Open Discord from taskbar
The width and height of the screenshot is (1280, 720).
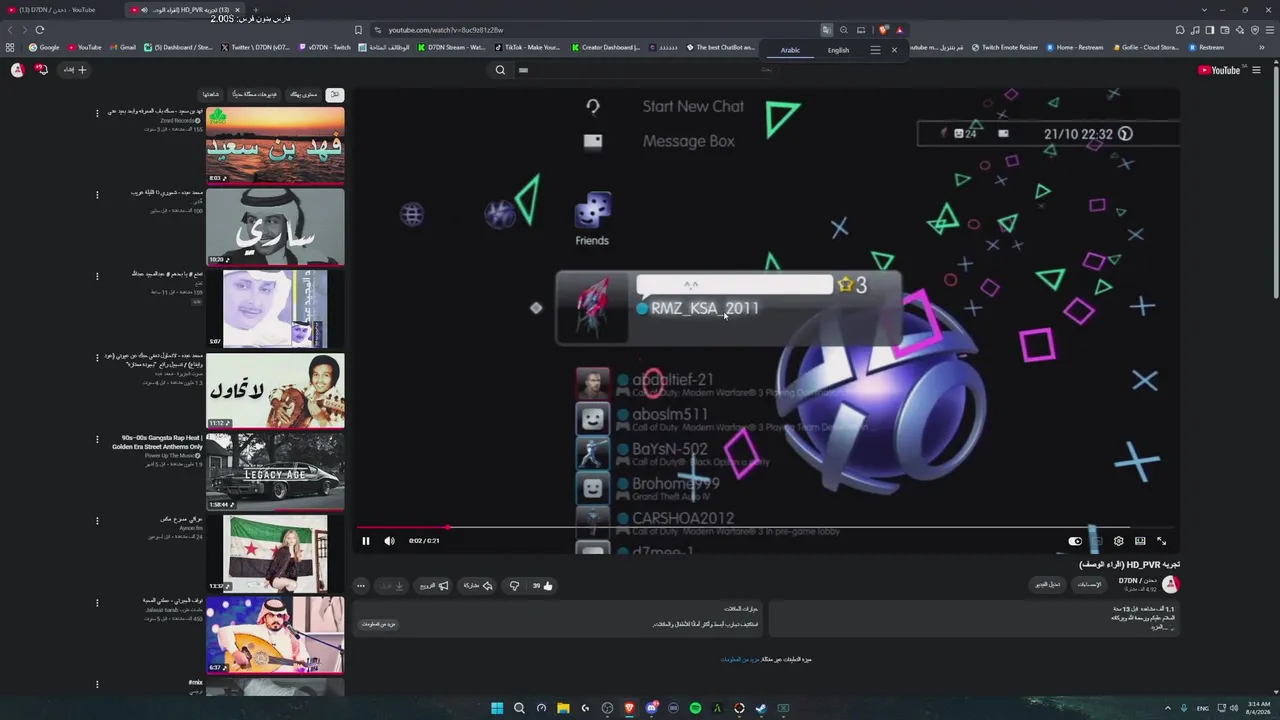coord(651,708)
